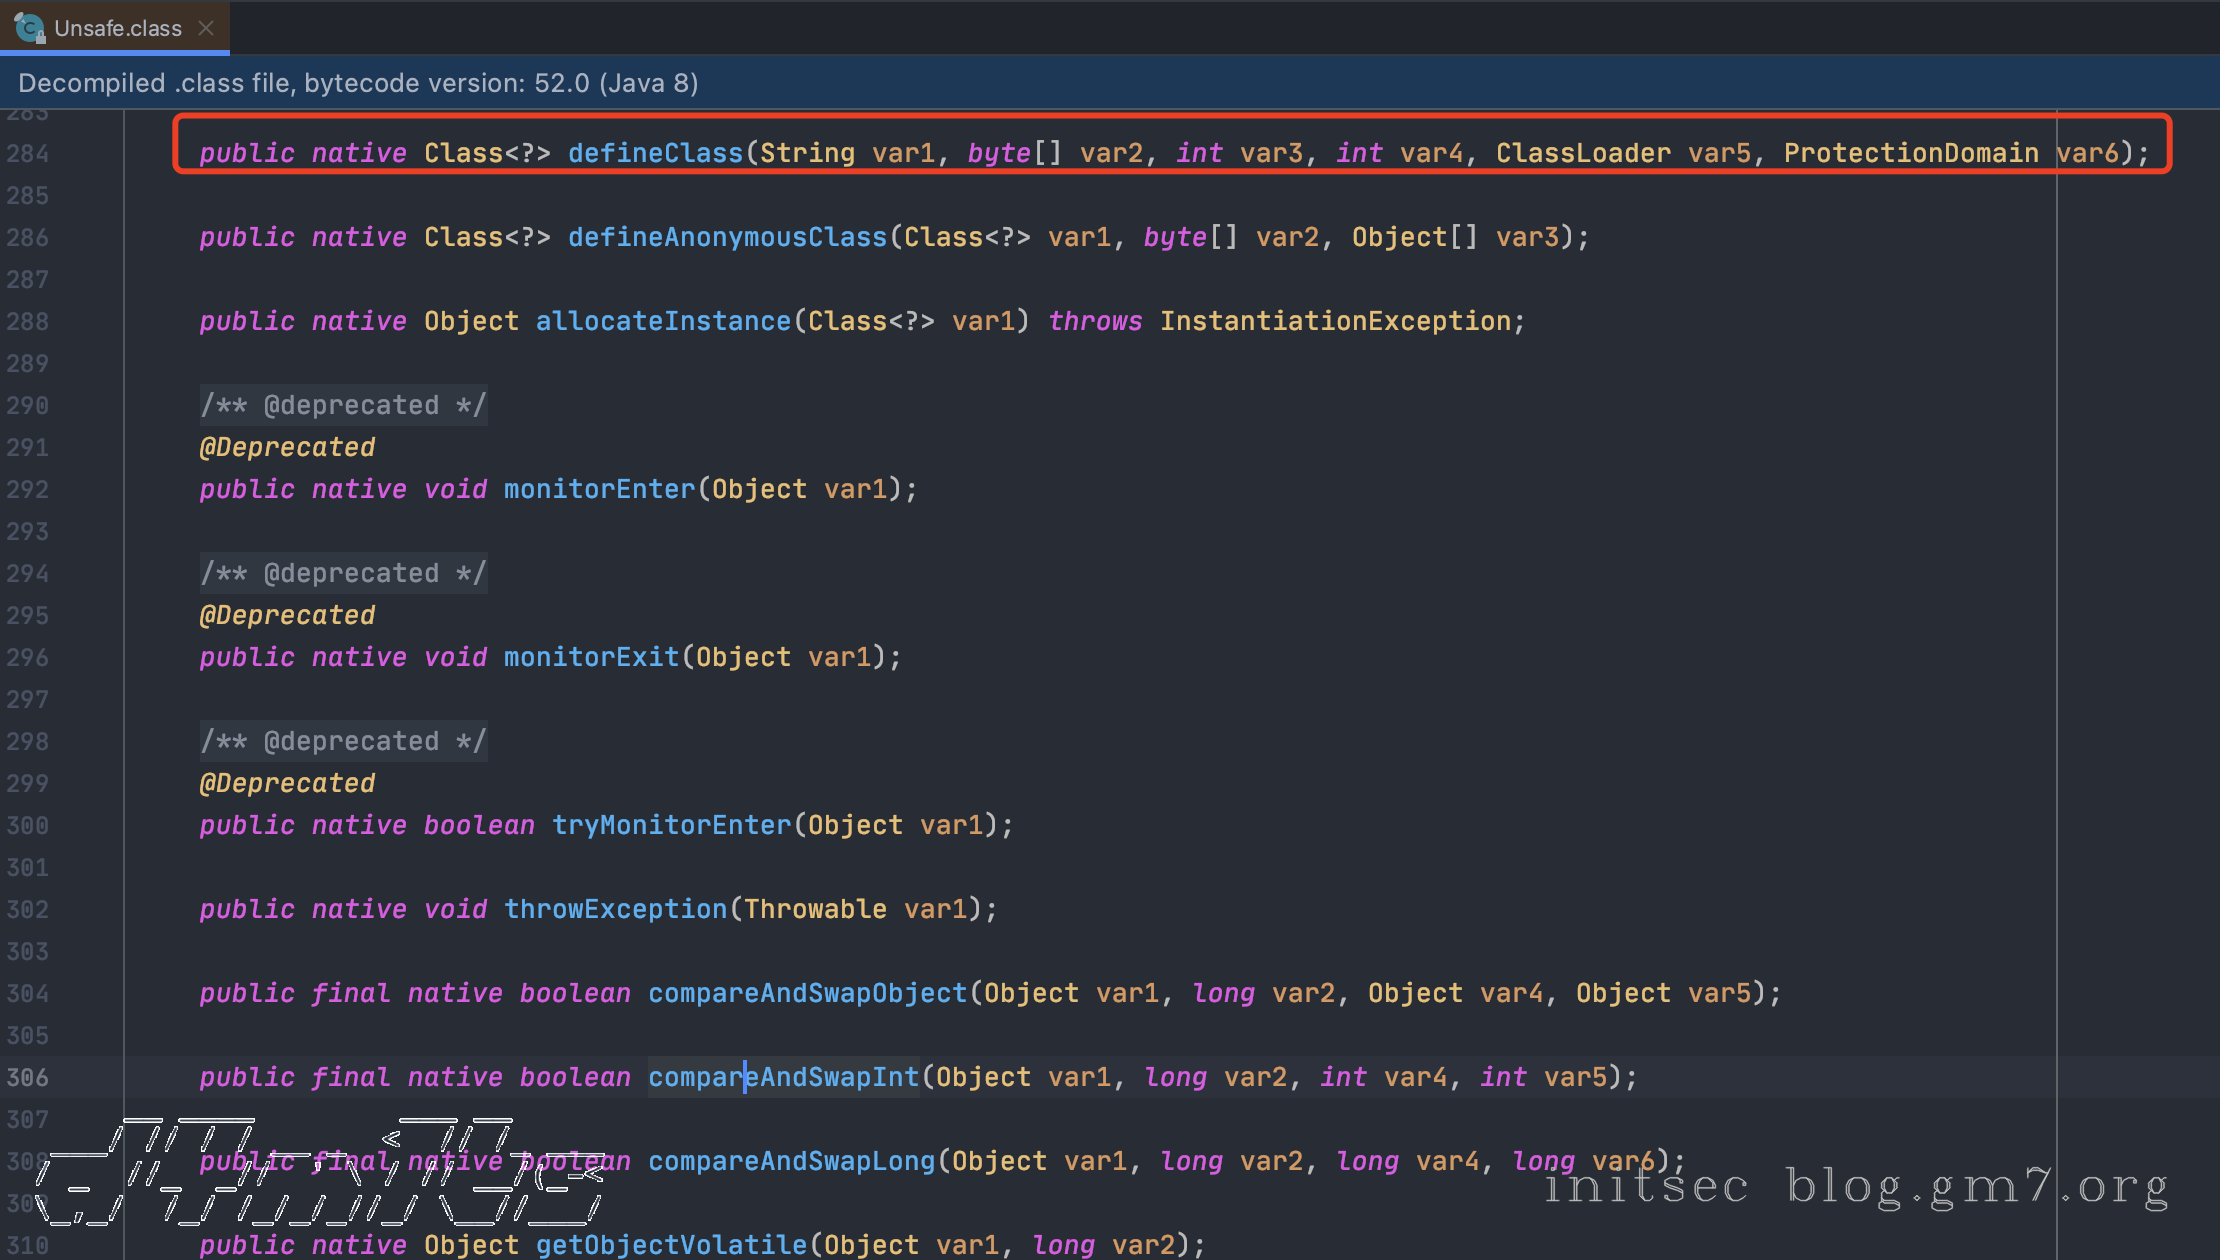Image resolution: width=2220 pixels, height=1260 pixels.
Task: Expand folded @deprecated comment on line 294
Action: coord(343,573)
